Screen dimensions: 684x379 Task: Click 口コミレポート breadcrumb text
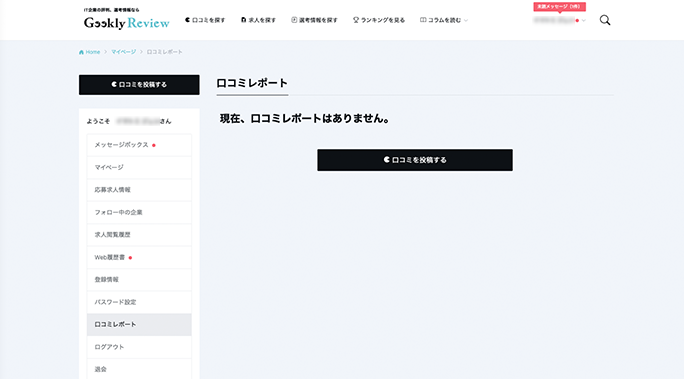(x=164, y=52)
